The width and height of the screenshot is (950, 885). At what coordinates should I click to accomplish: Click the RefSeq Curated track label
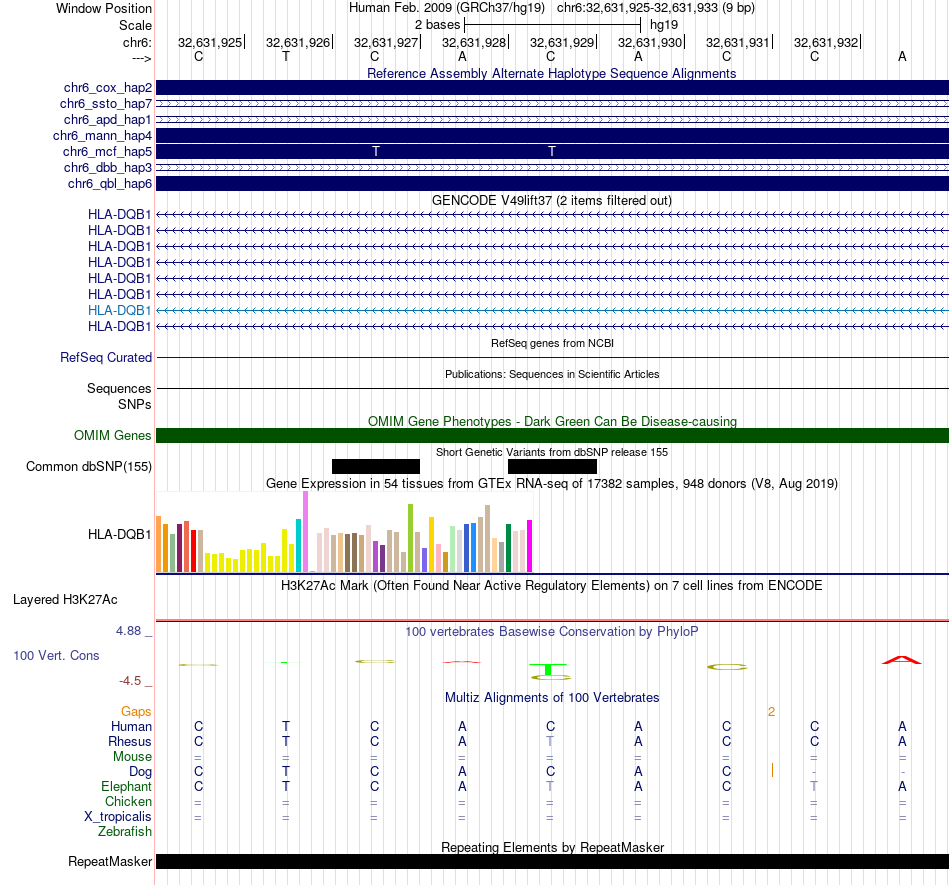click(x=105, y=357)
